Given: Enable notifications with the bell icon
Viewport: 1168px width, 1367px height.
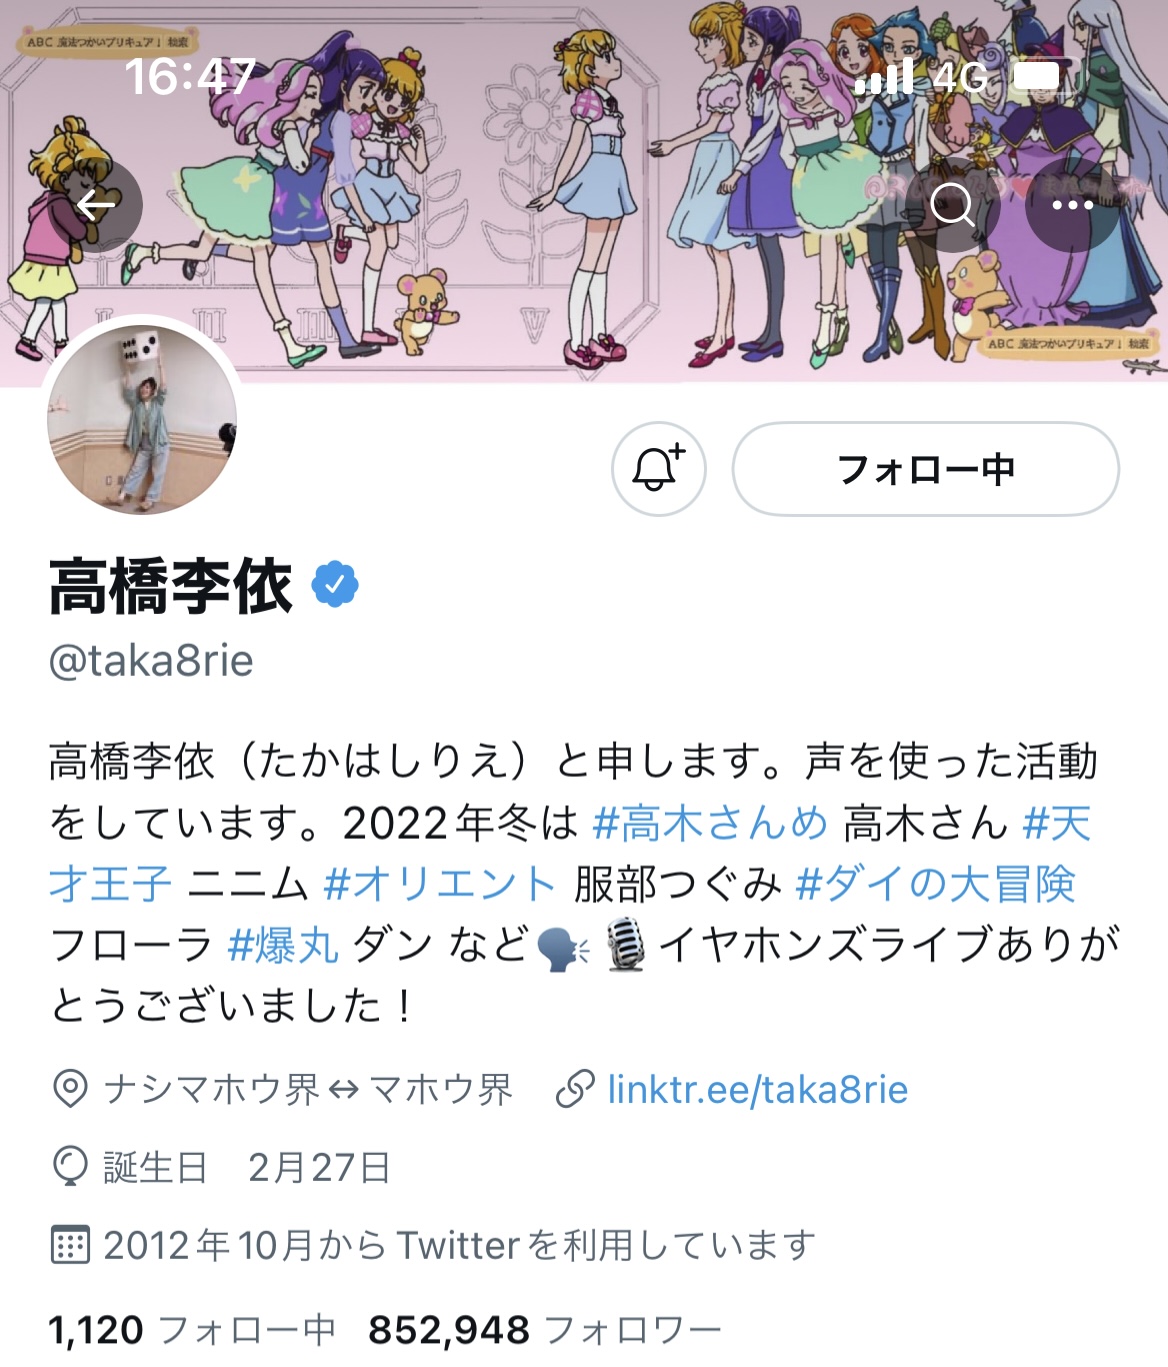Looking at the screenshot, I should tap(659, 469).
